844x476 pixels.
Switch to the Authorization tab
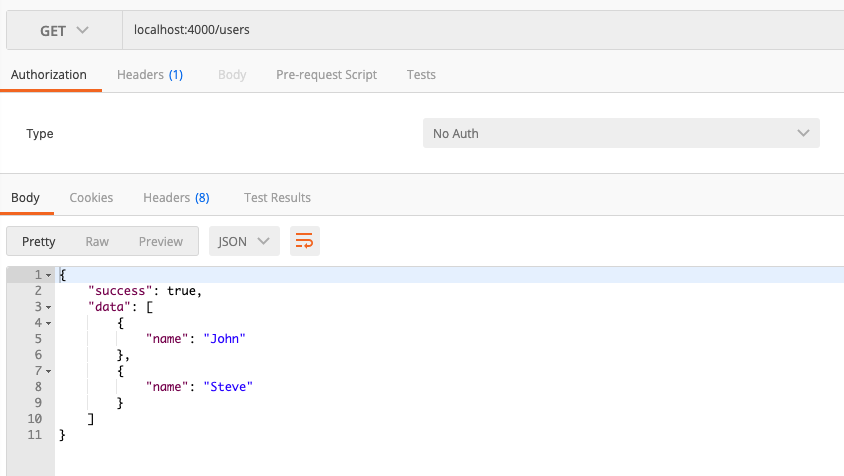coord(49,74)
